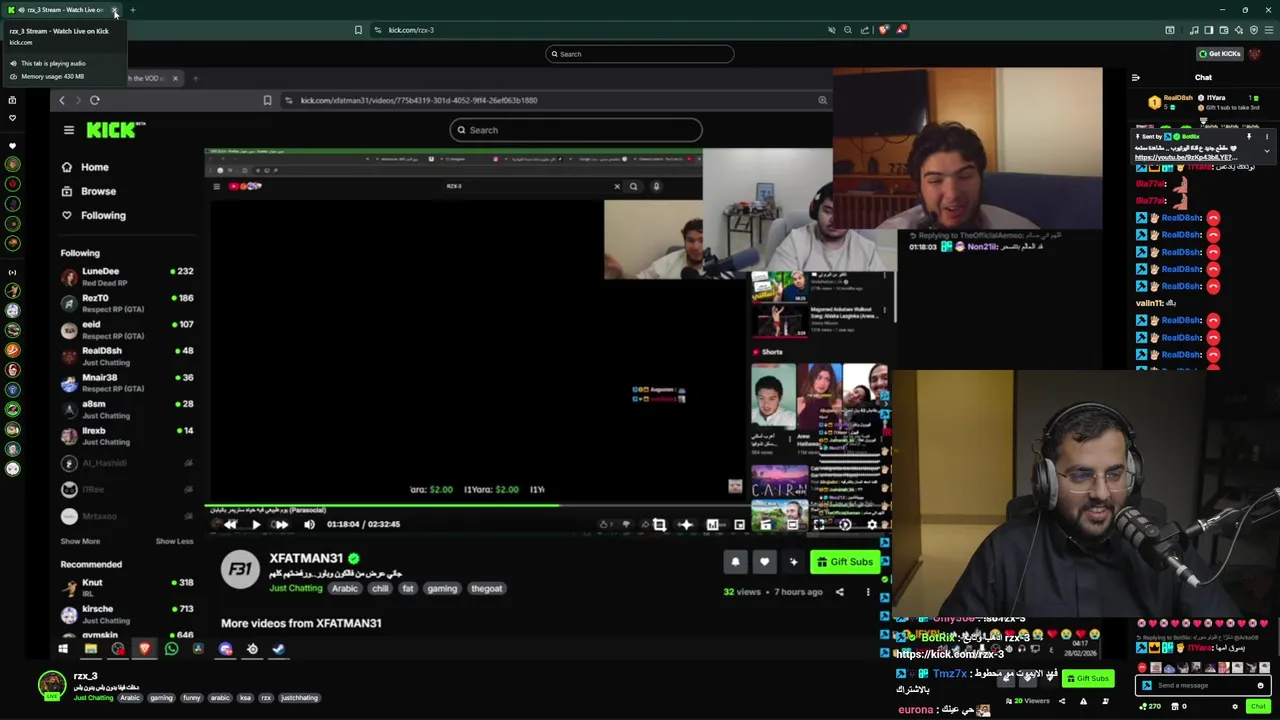Click the Send a message chat input
Viewport: 1280px width, 720px height.
pos(1204,685)
